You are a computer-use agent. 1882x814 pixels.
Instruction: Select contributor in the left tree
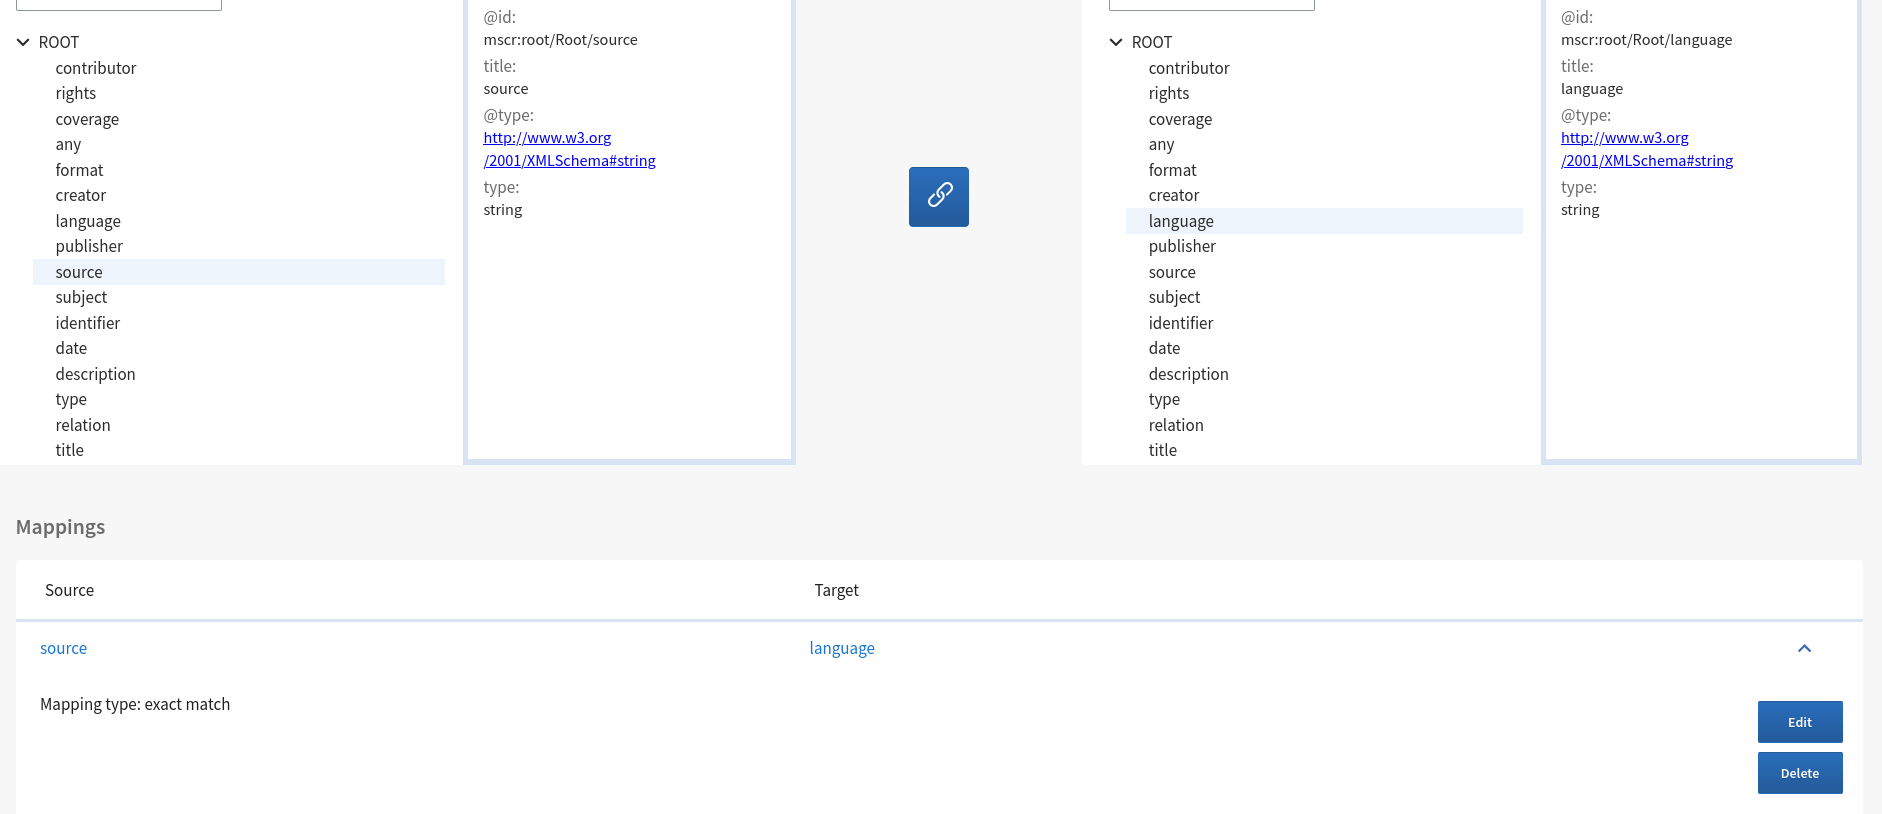click(x=96, y=68)
